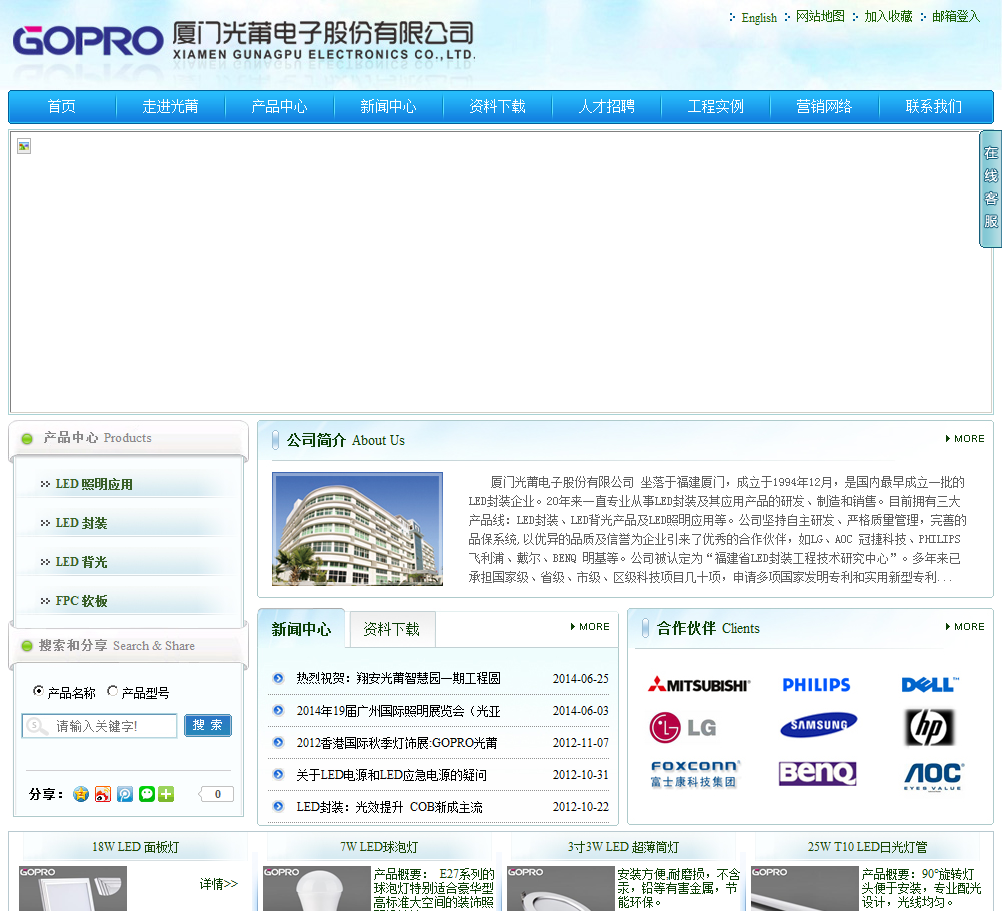
Task: Open the Philips partner logo
Action: coord(816,685)
